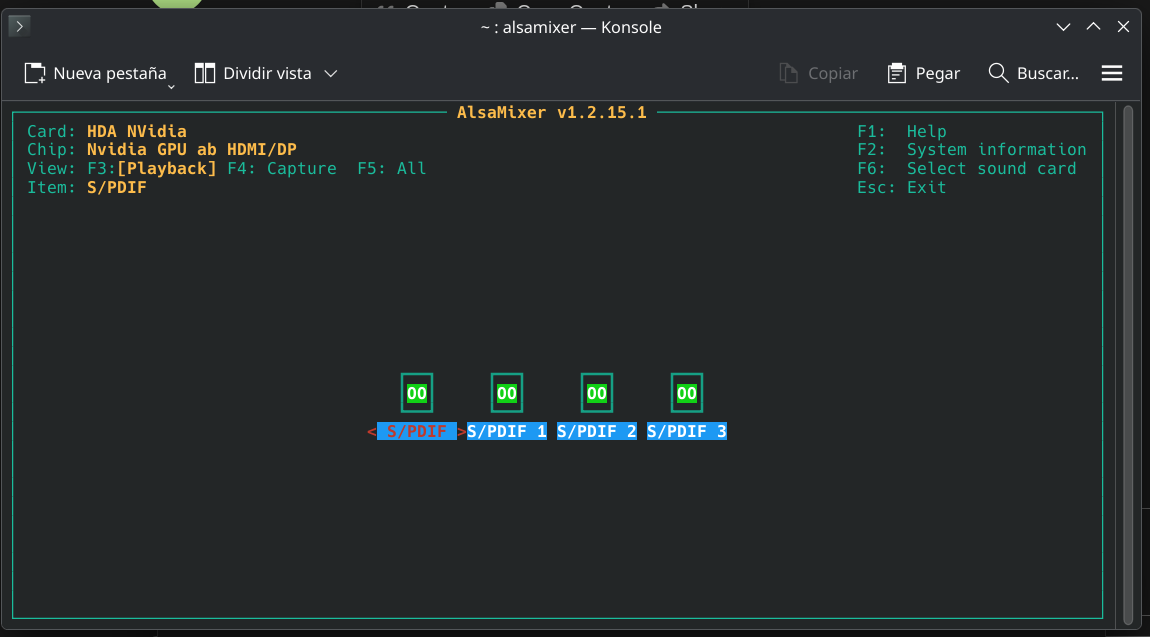Click the Copiar copy icon
Image resolution: width=1150 pixels, height=637 pixels.
pos(789,73)
